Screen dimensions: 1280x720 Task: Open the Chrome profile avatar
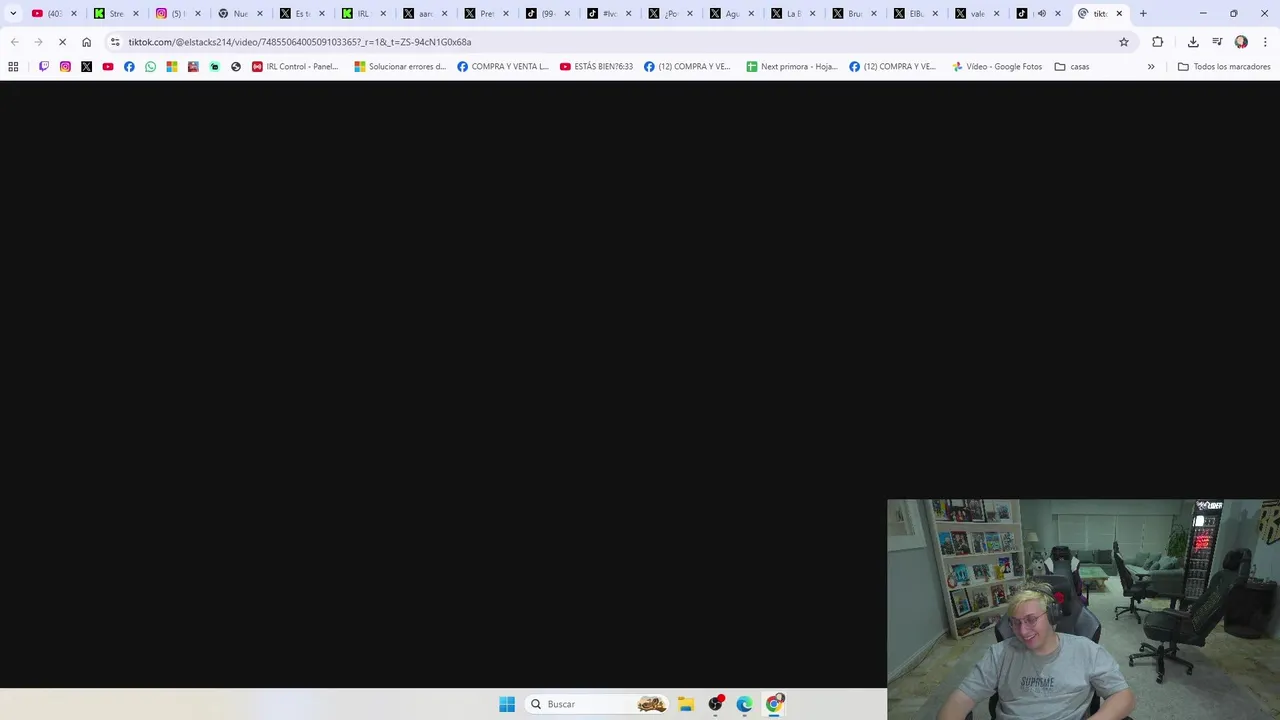pyautogui.click(x=1241, y=42)
